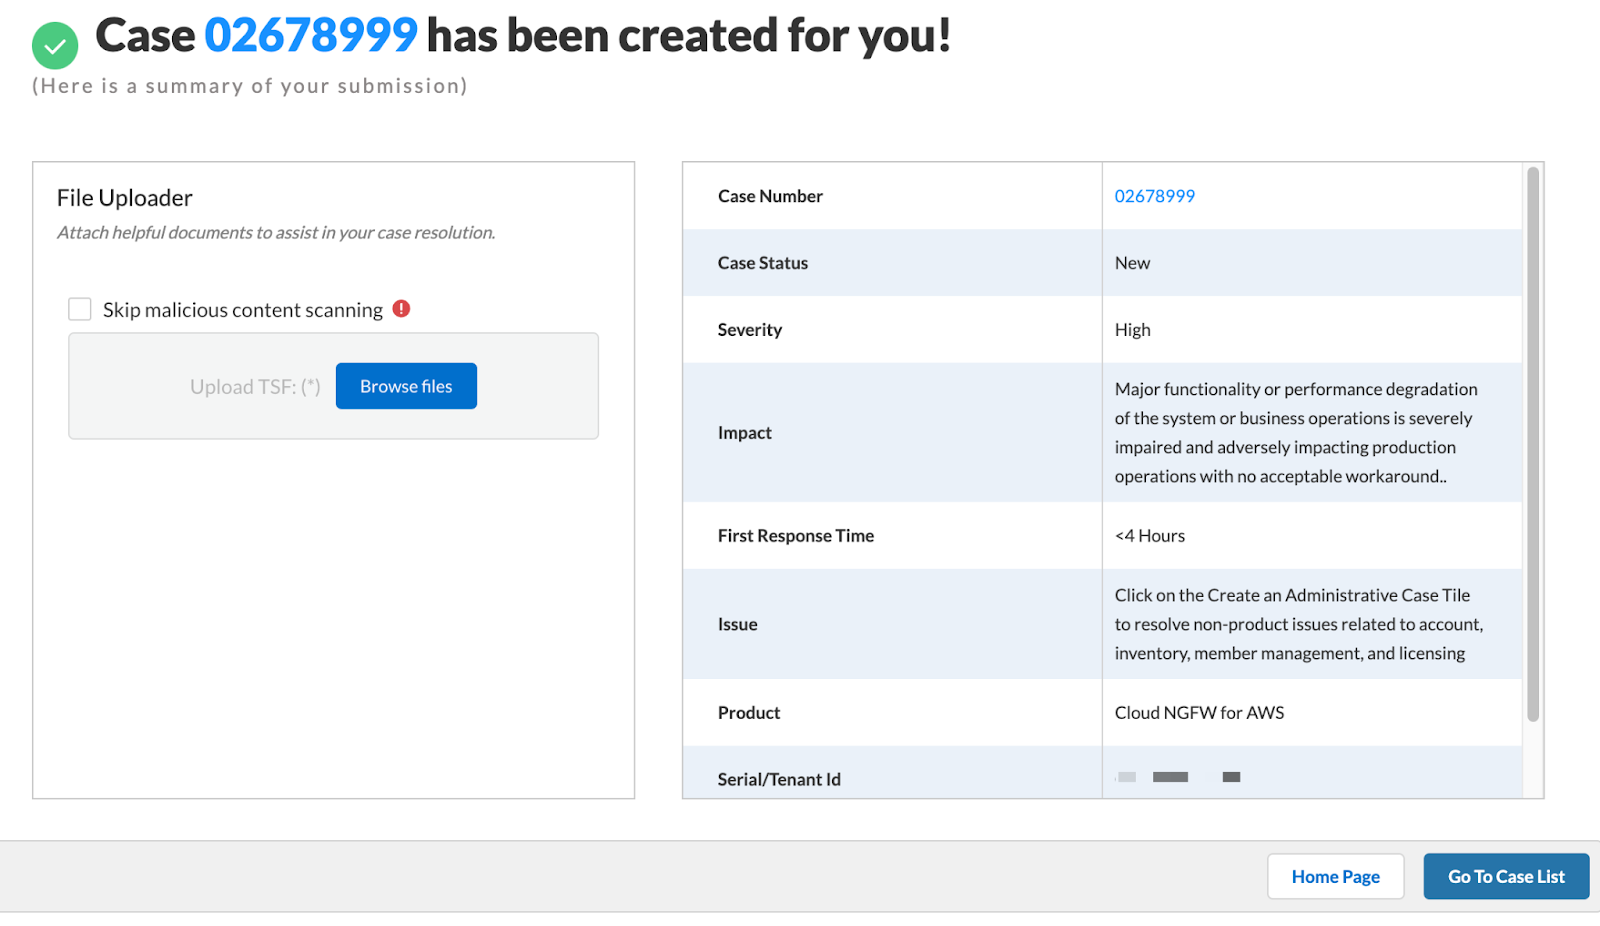Click the Upload TSF drop area
The width and height of the screenshot is (1600, 926).
(x=255, y=386)
